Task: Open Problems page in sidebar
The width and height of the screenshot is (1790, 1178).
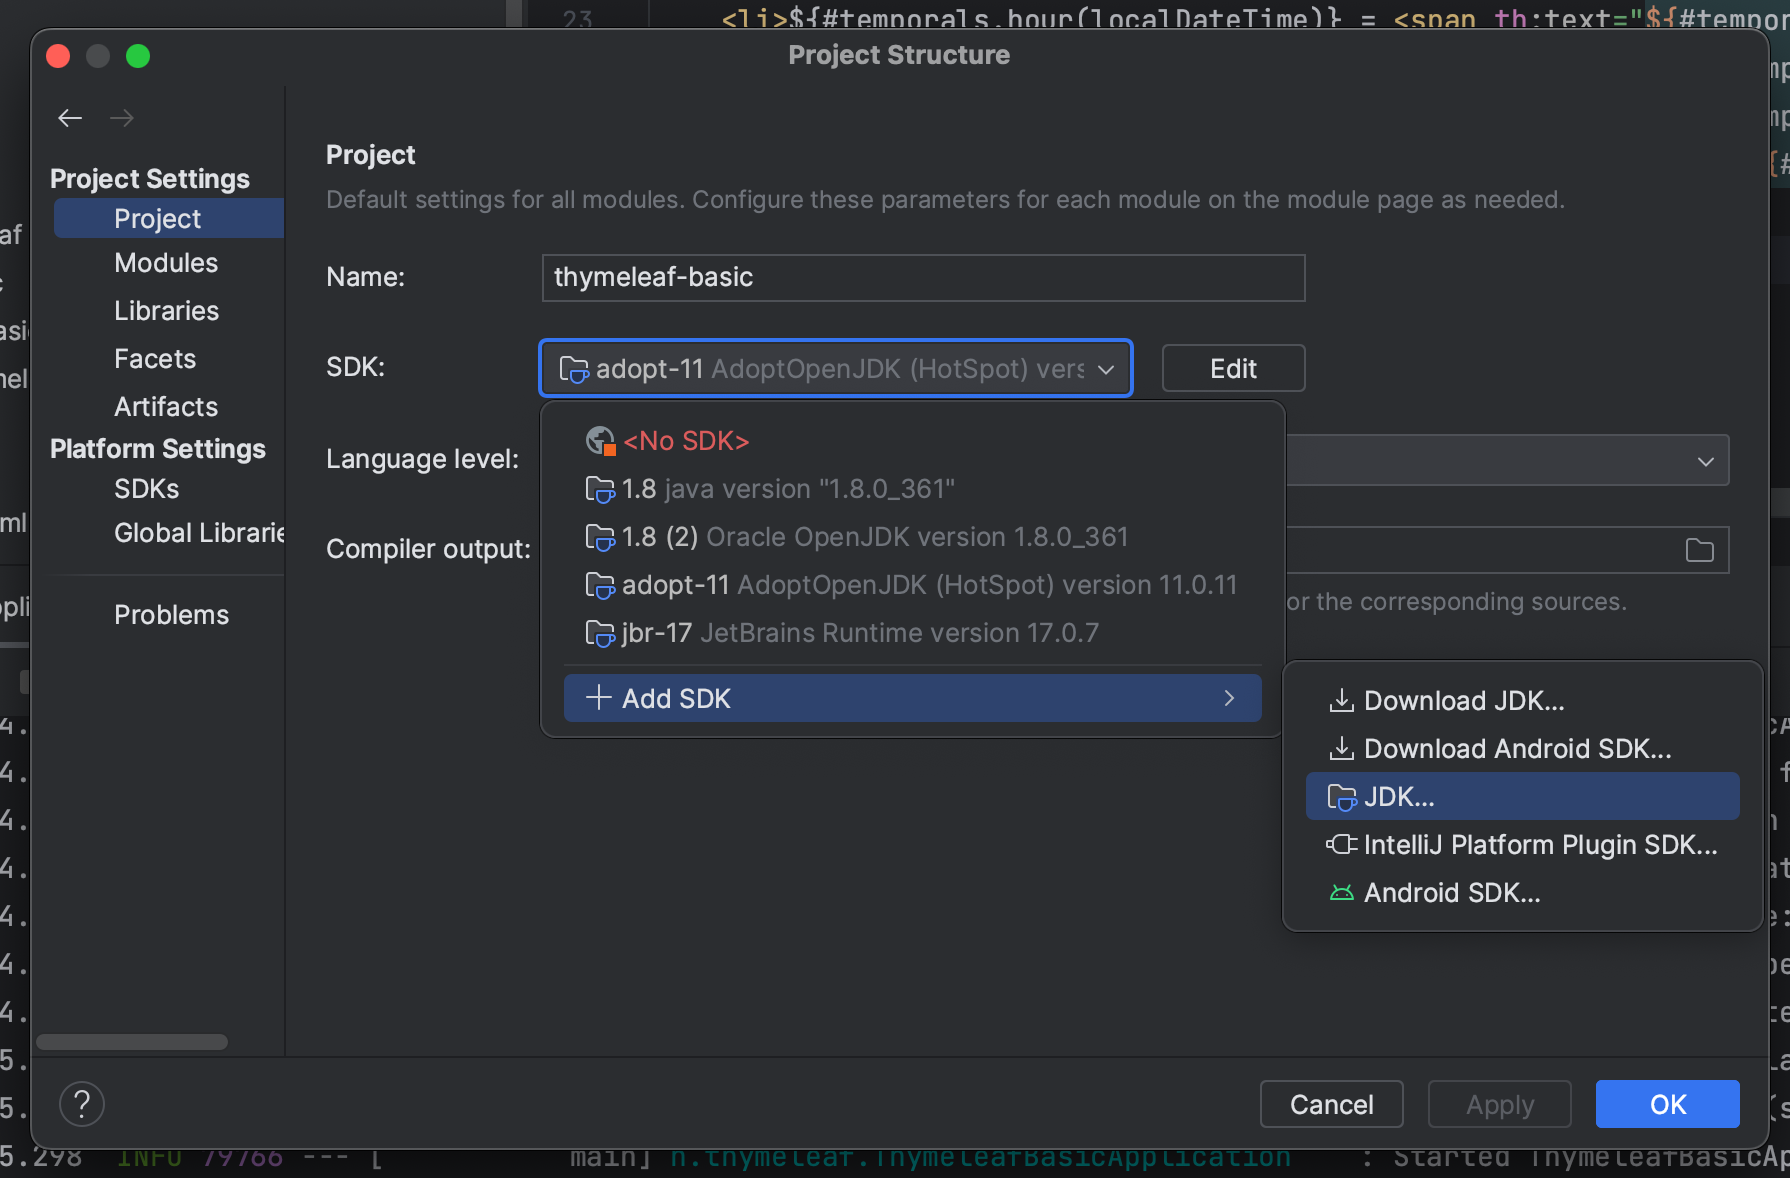Action: coord(171,615)
